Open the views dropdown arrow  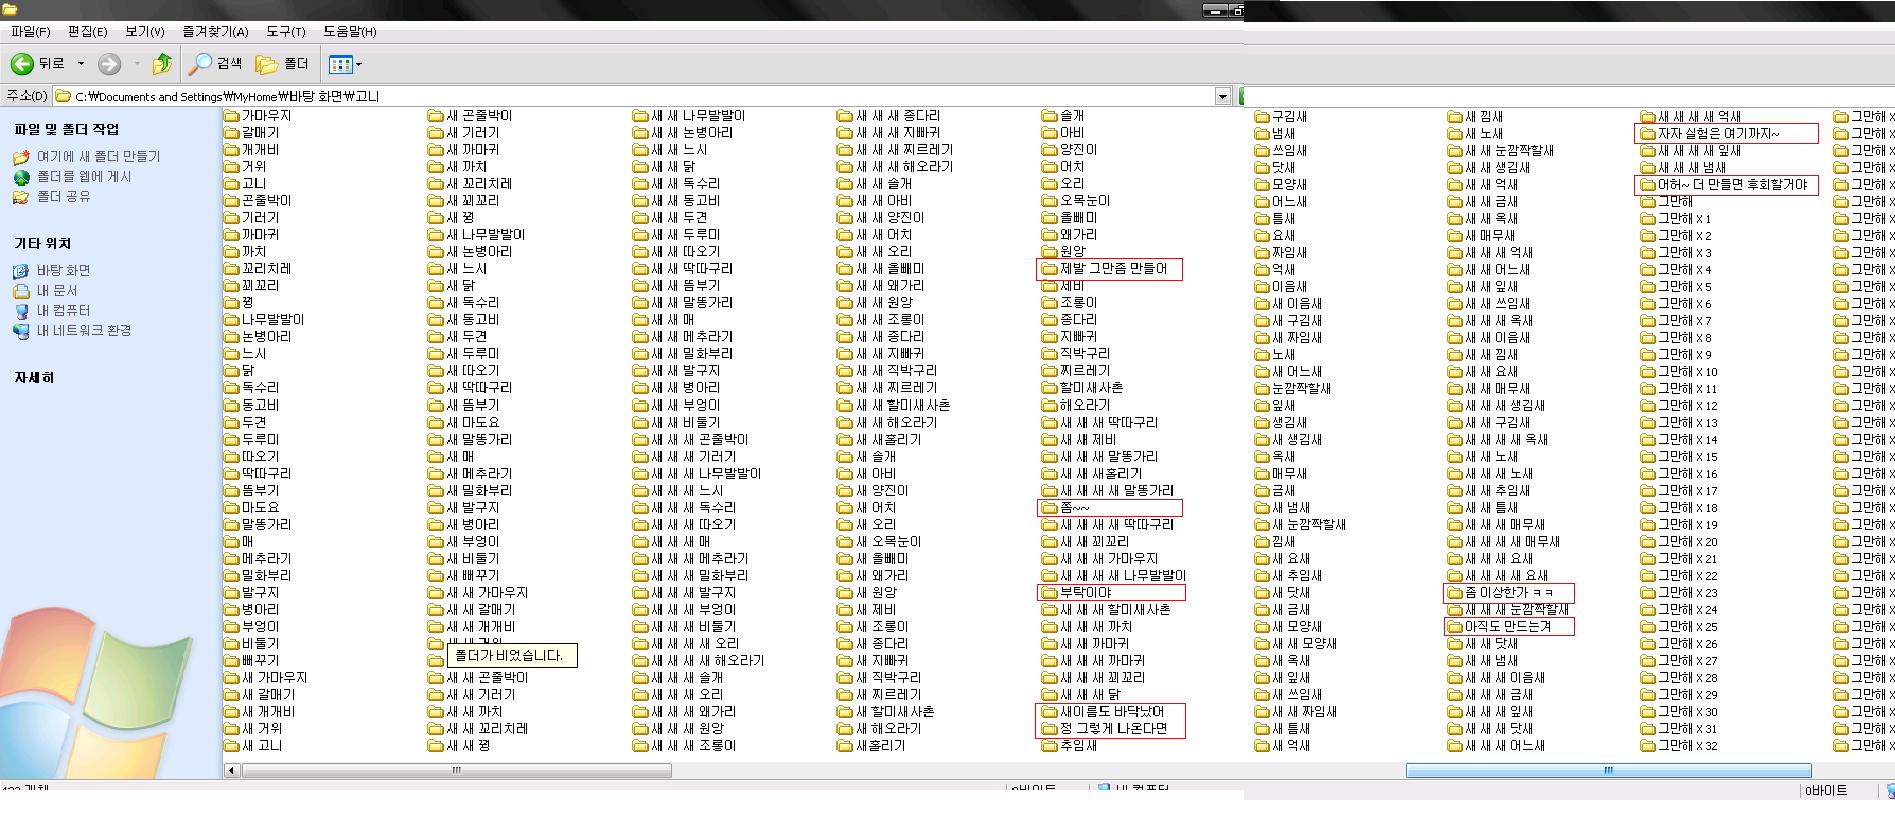(359, 64)
